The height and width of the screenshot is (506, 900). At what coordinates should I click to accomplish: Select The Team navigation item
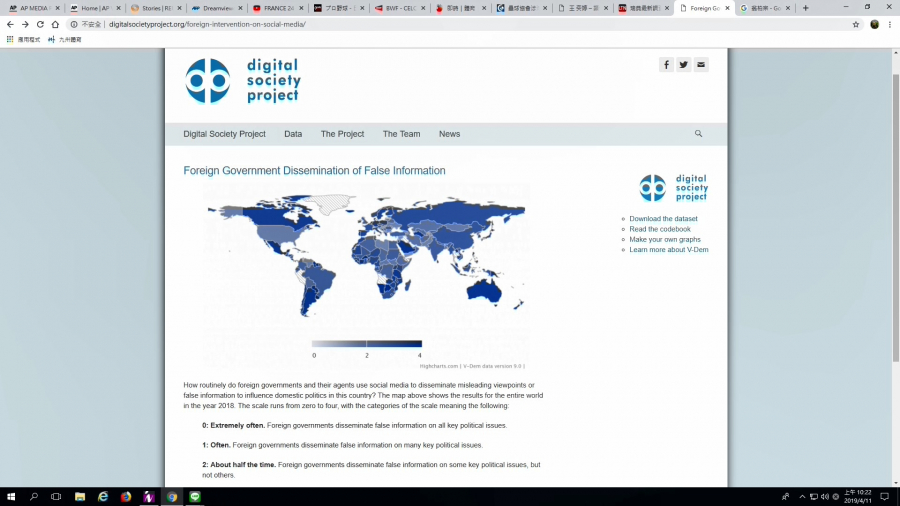(401, 134)
